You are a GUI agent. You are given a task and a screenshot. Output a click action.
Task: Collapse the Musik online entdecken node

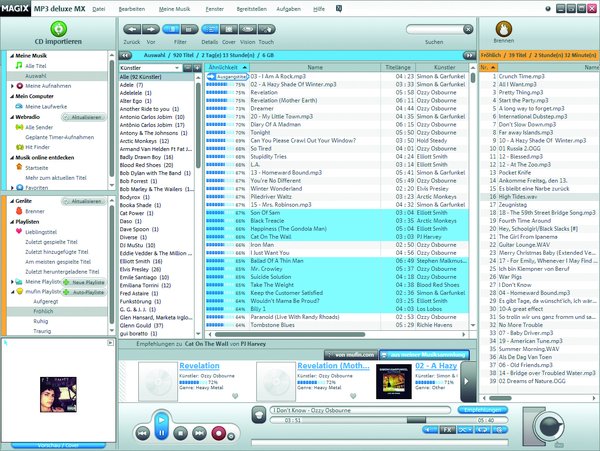coord(12,158)
